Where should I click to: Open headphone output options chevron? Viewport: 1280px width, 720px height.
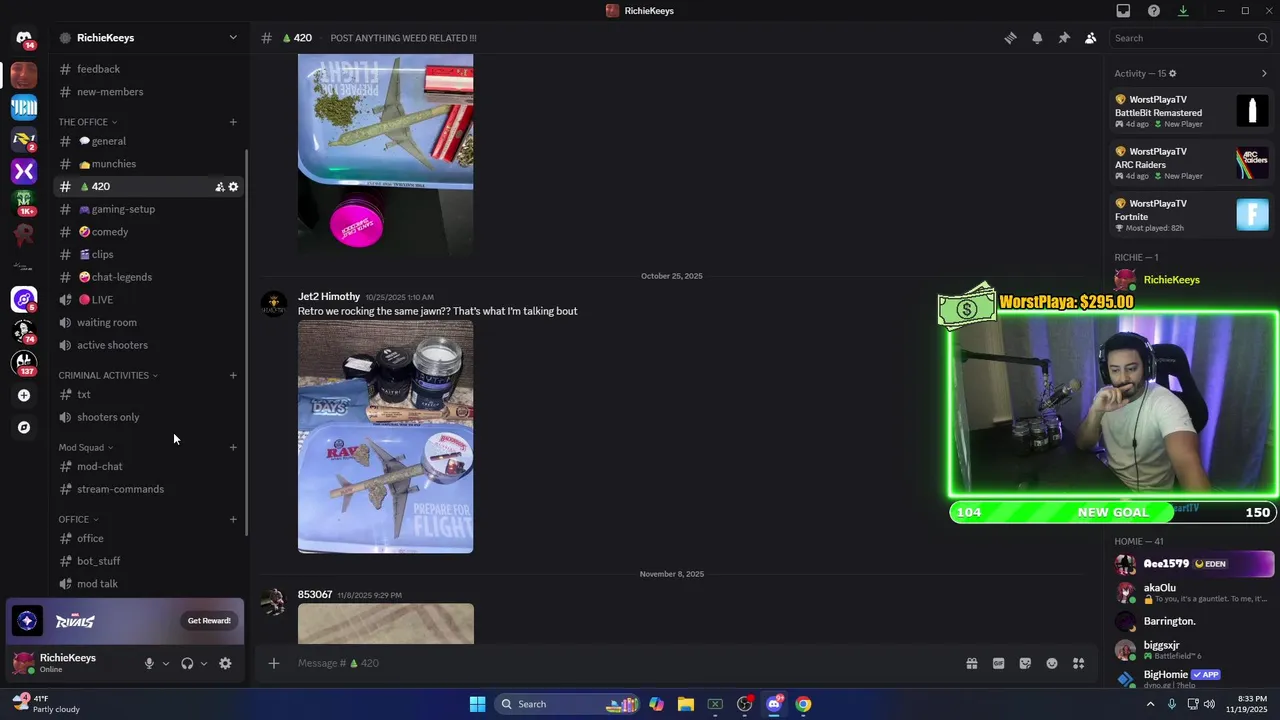[x=204, y=663]
